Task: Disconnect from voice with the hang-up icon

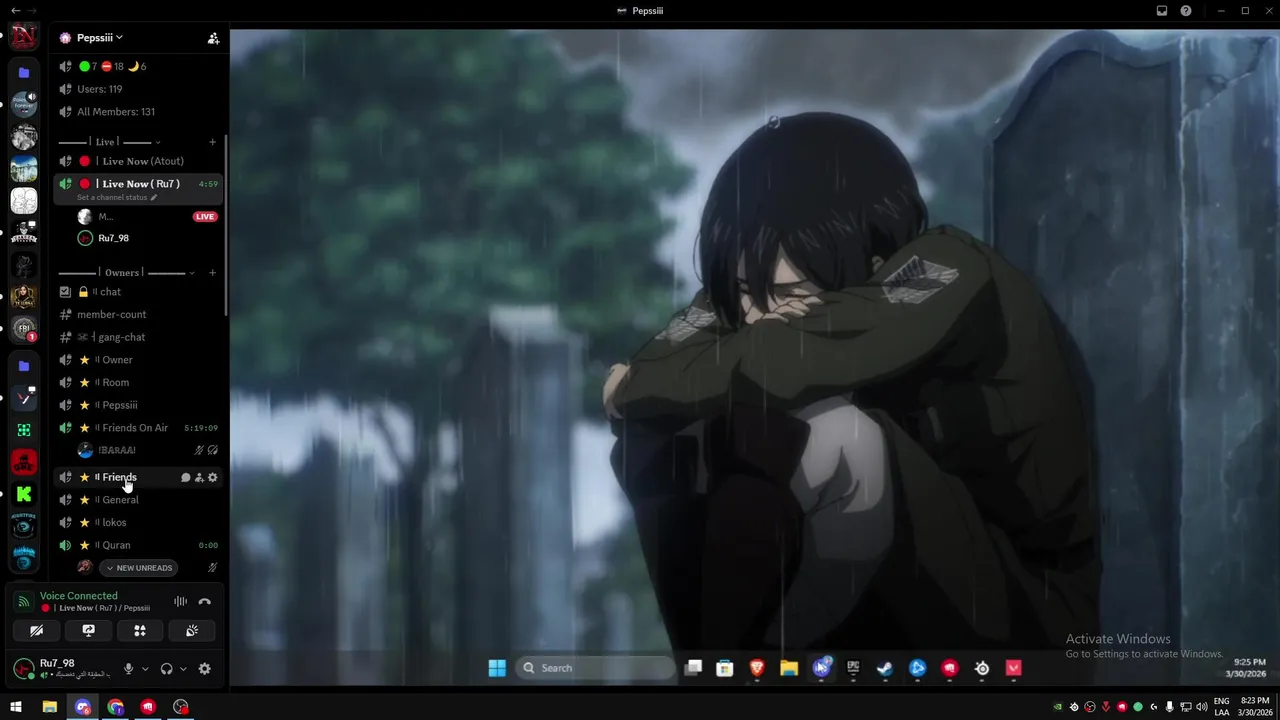Action: pyautogui.click(x=204, y=602)
